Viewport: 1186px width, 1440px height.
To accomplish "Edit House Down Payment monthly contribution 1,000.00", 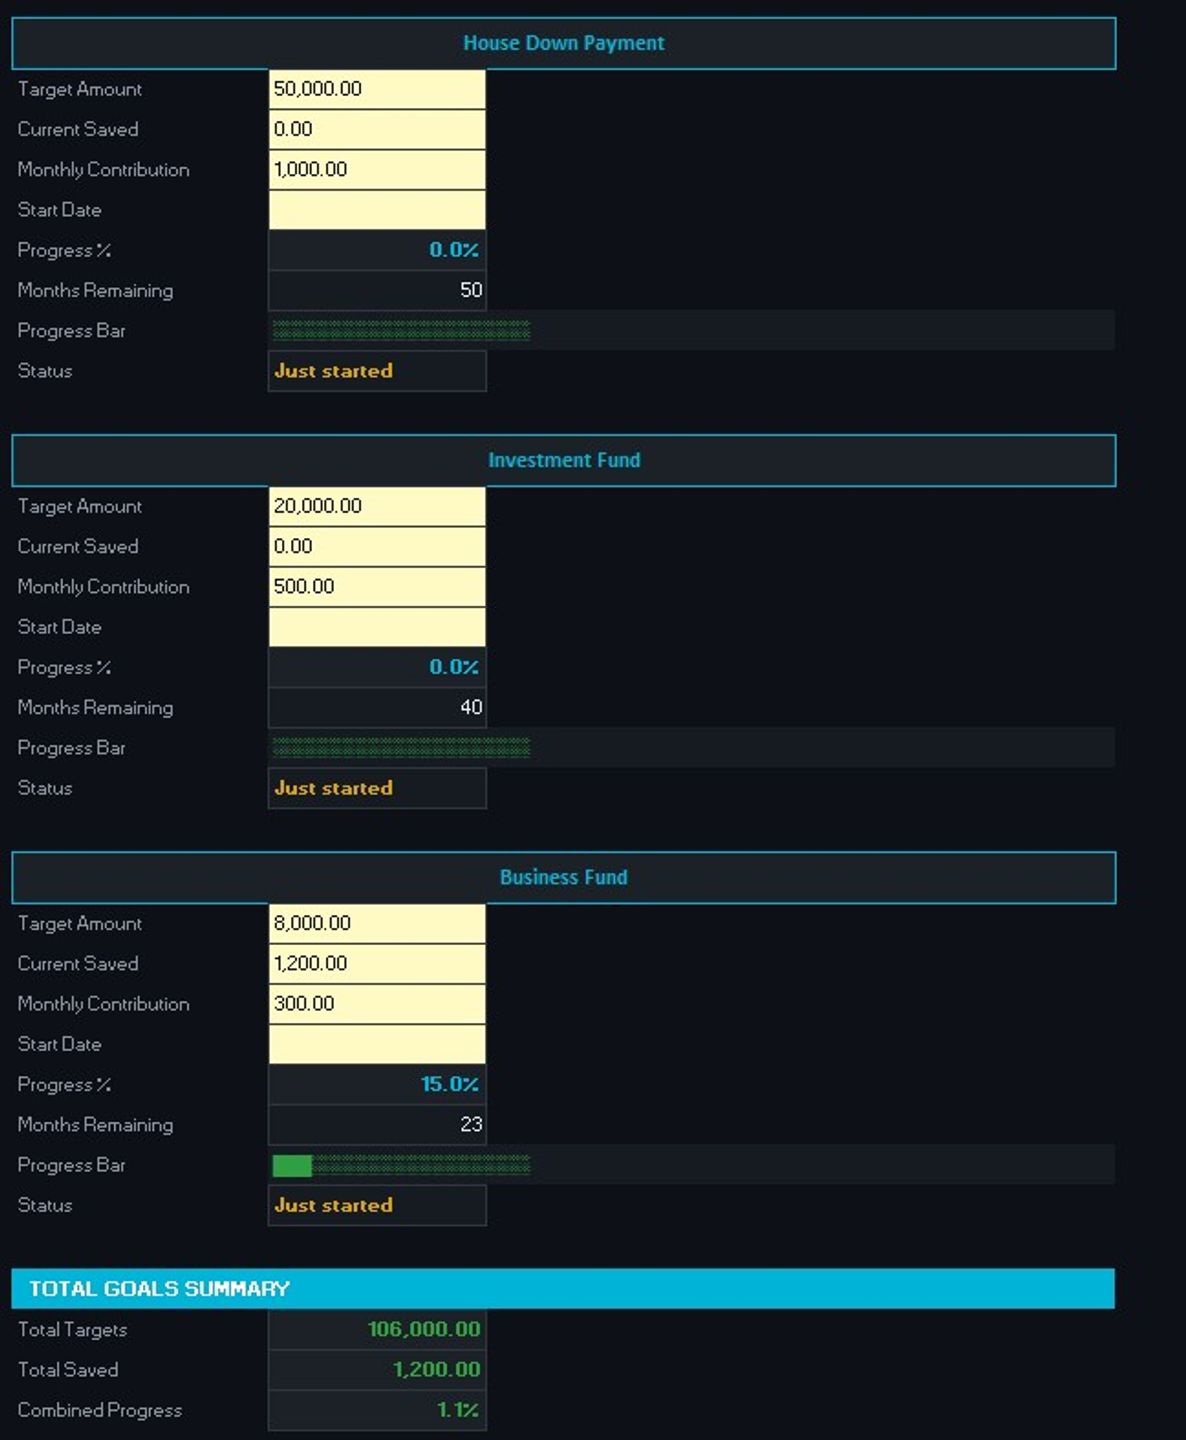I will pyautogui.click(x=377, y=170).
